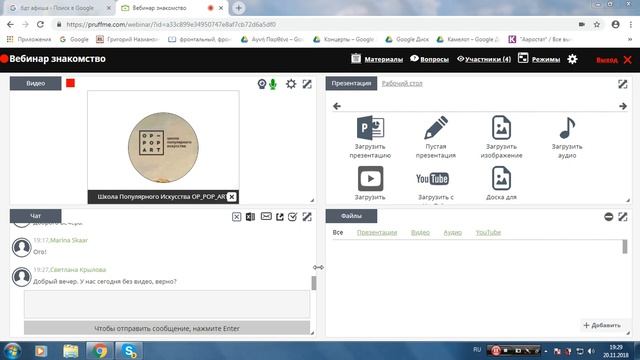Click the Загрузить презентацию PowerPoint icon
Image resolution: width=640 pixels, height=360 pixels.
[x=370, y=128]
